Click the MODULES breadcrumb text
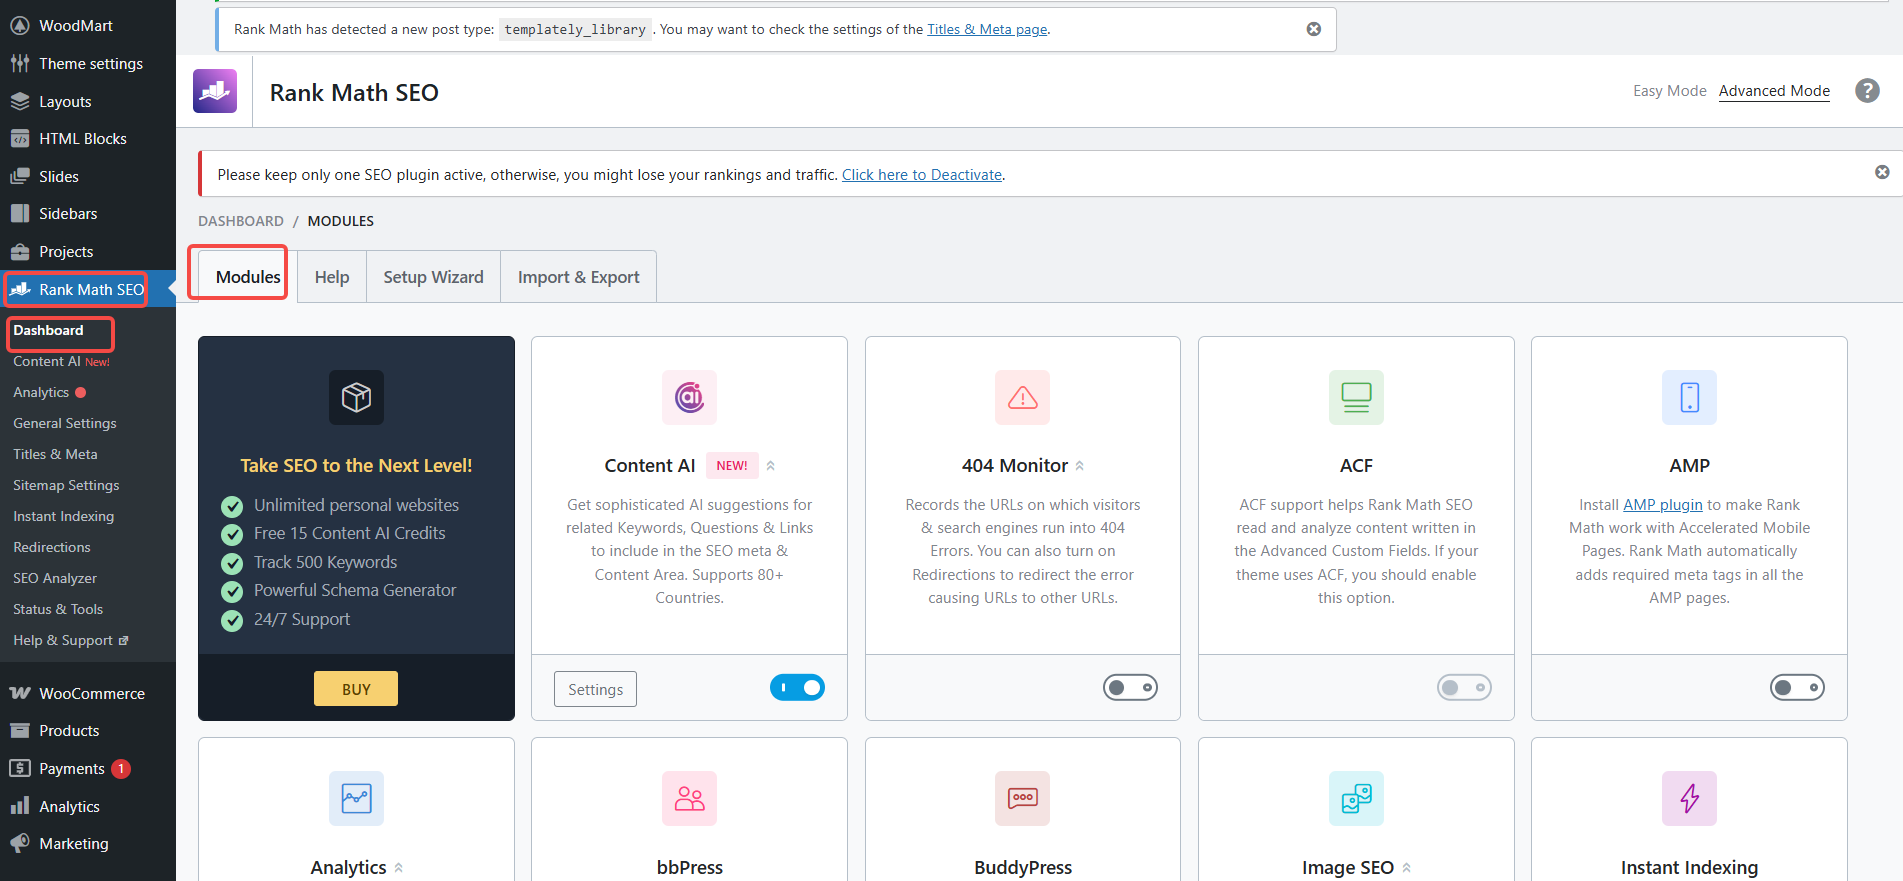The width and height of the screenshot is (1903, 881). (x=341, y=221)
